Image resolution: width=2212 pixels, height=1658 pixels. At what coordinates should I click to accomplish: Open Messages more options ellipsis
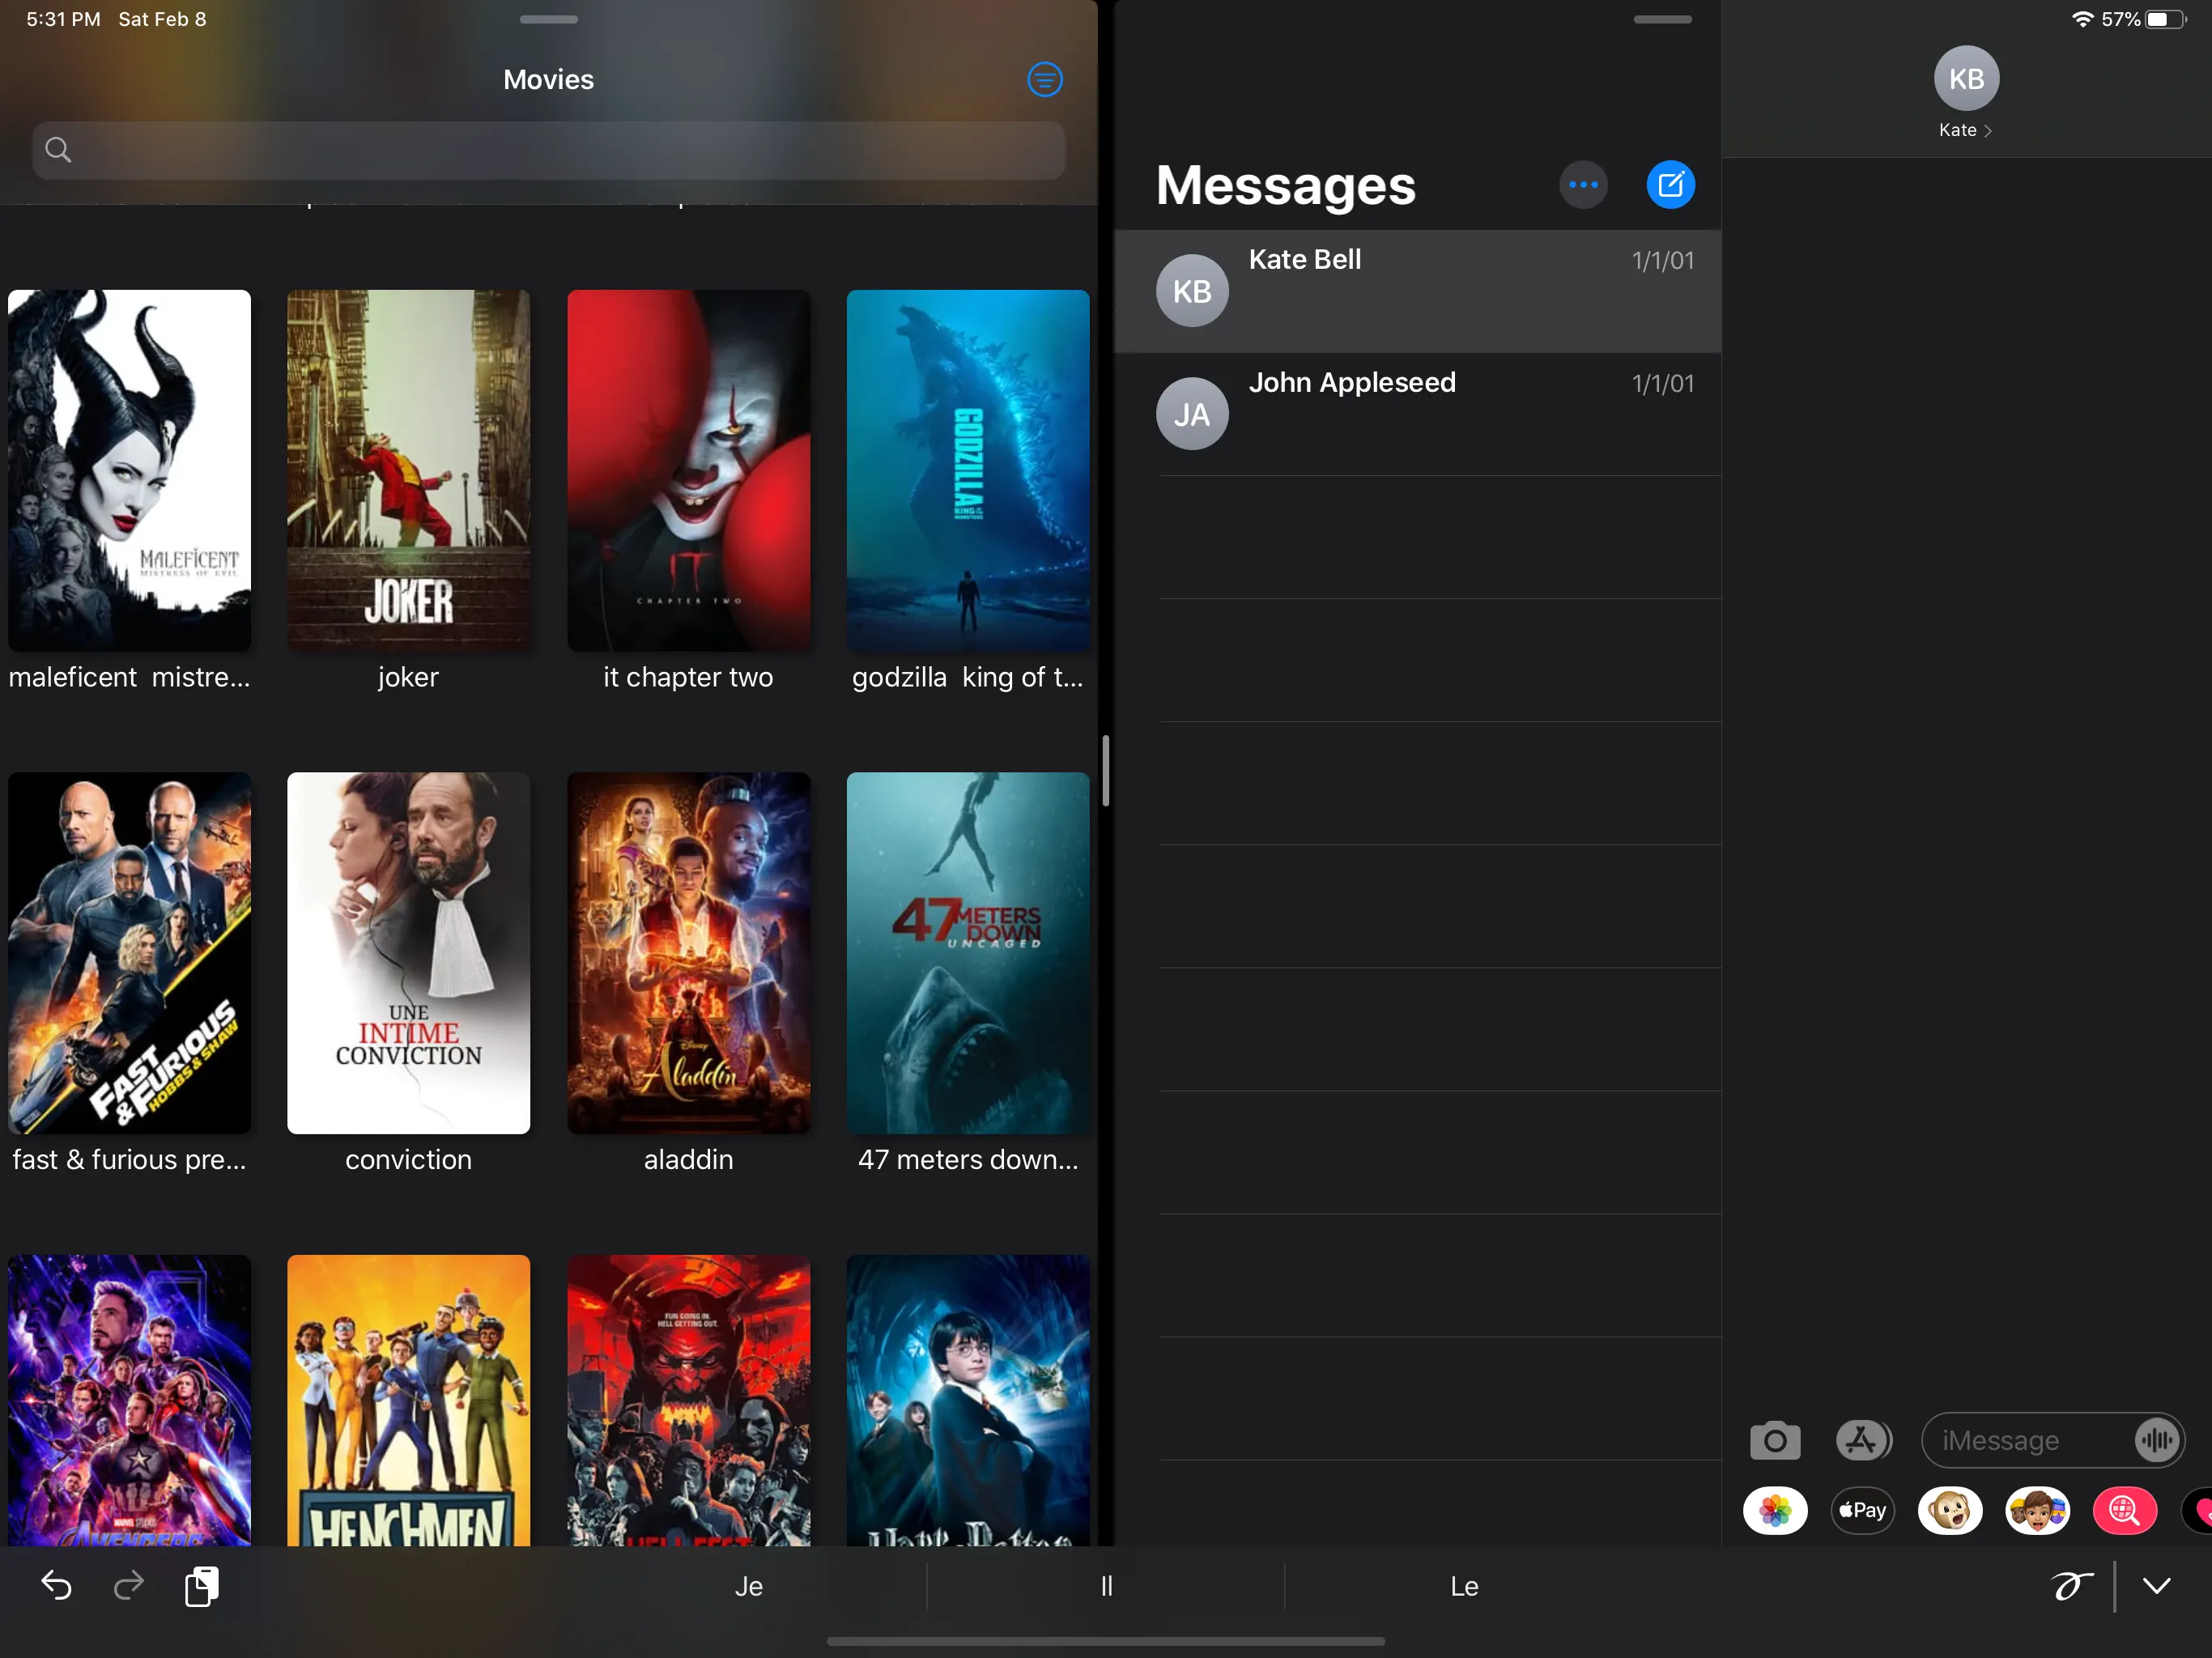click(x=1582, y=185)
